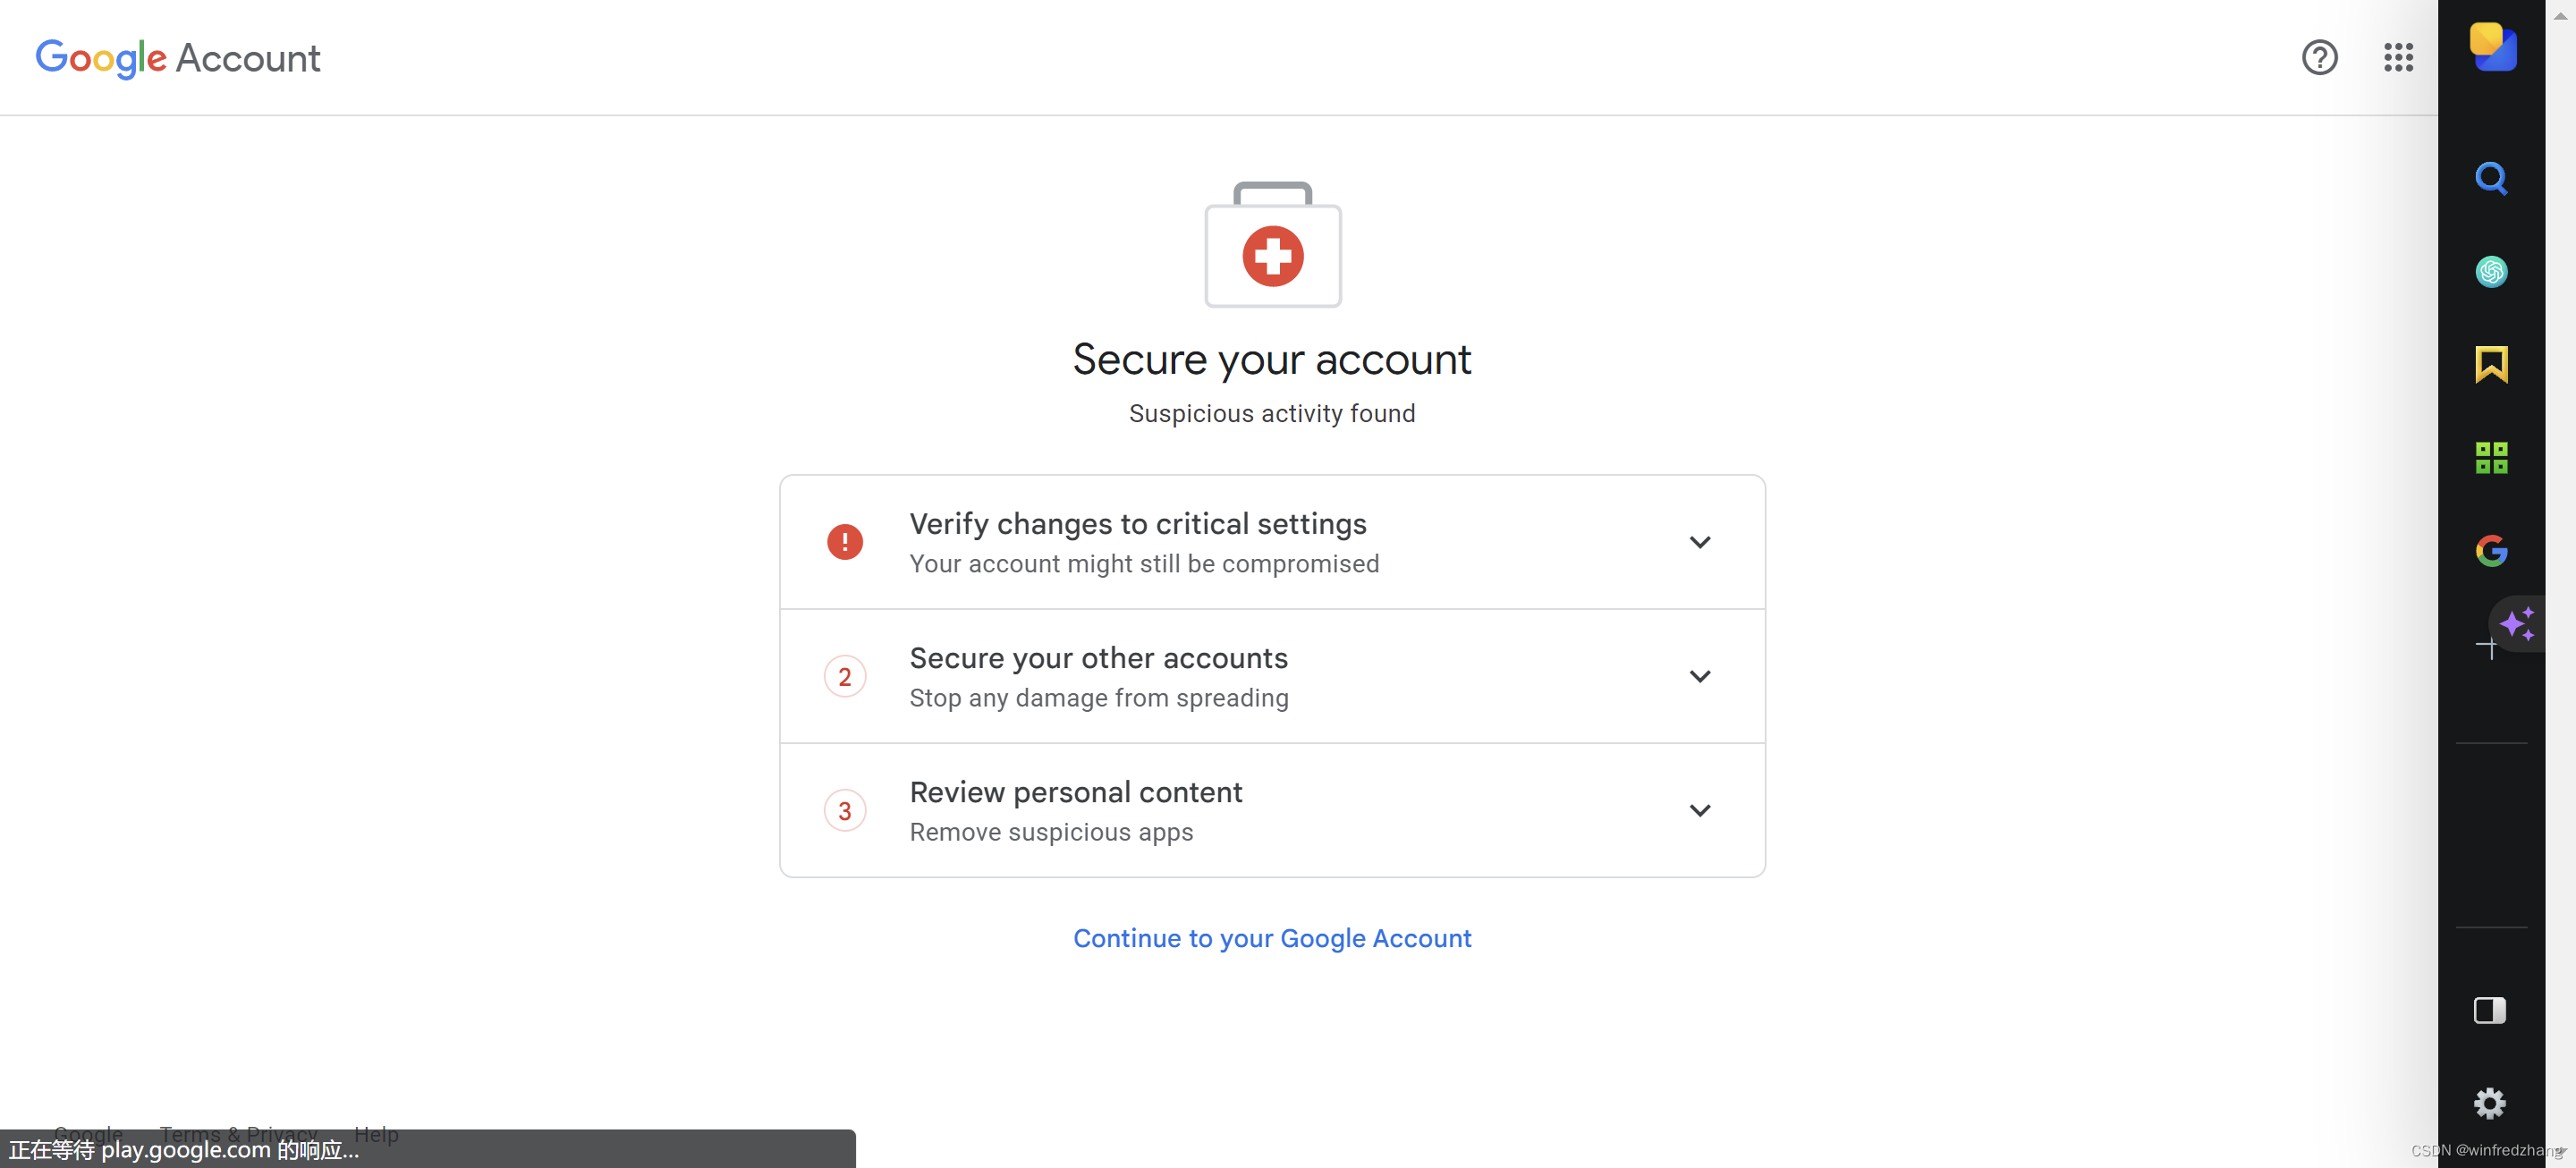Click the Google Account logo header
2576x1168 pixels.
click(x=178, y=58)
